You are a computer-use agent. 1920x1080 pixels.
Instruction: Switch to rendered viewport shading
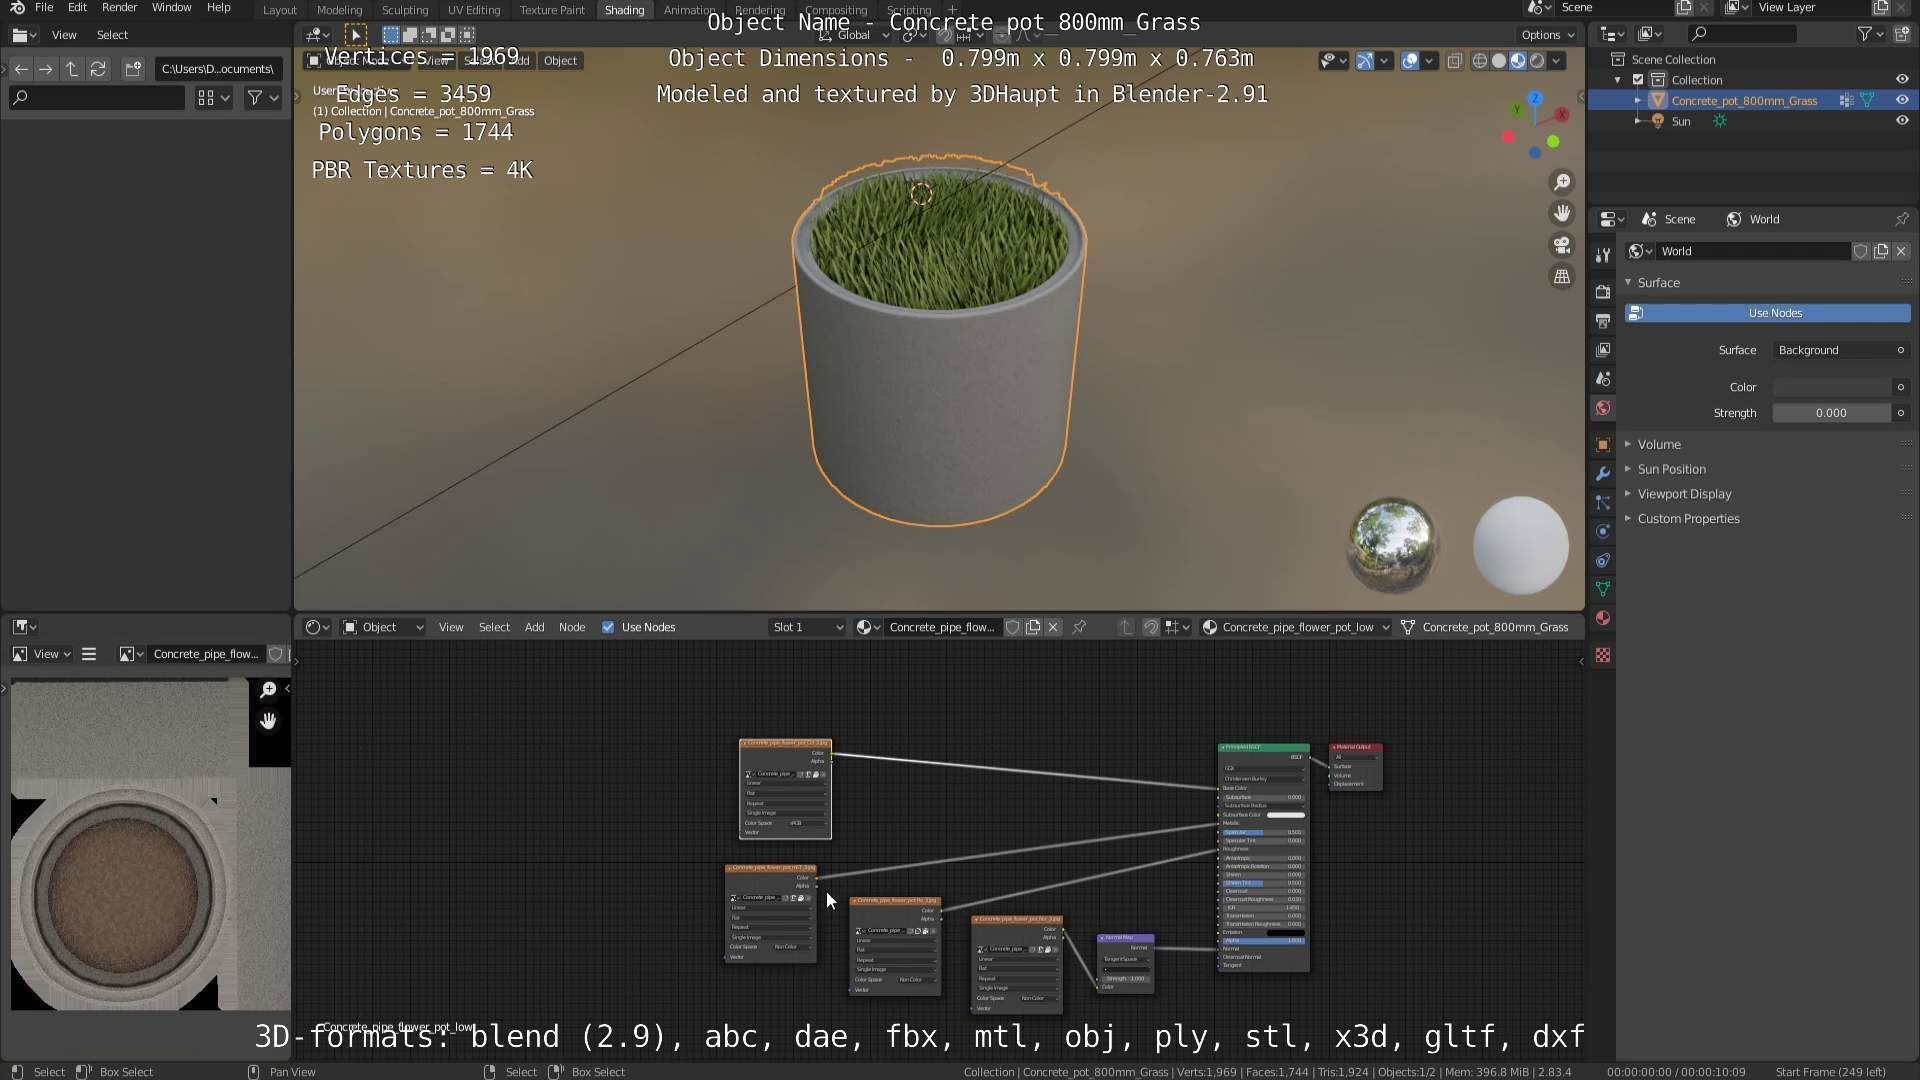(1537, 61)
